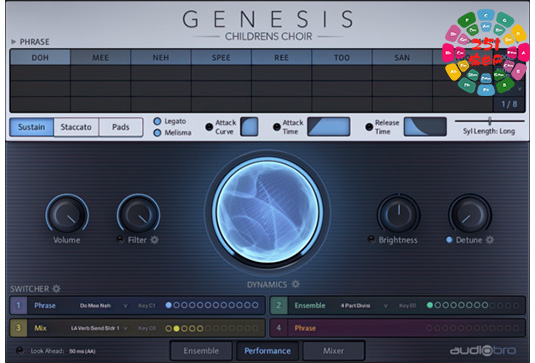This screenshot has width=535, height=363.
Task: Switch to the Mixer page tab
Action: point(334,351)
